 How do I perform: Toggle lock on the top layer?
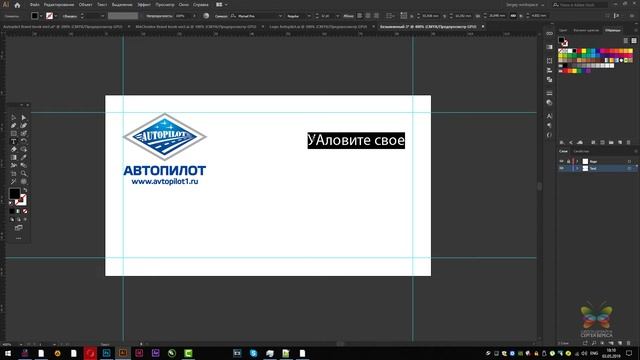coord(568,161)
